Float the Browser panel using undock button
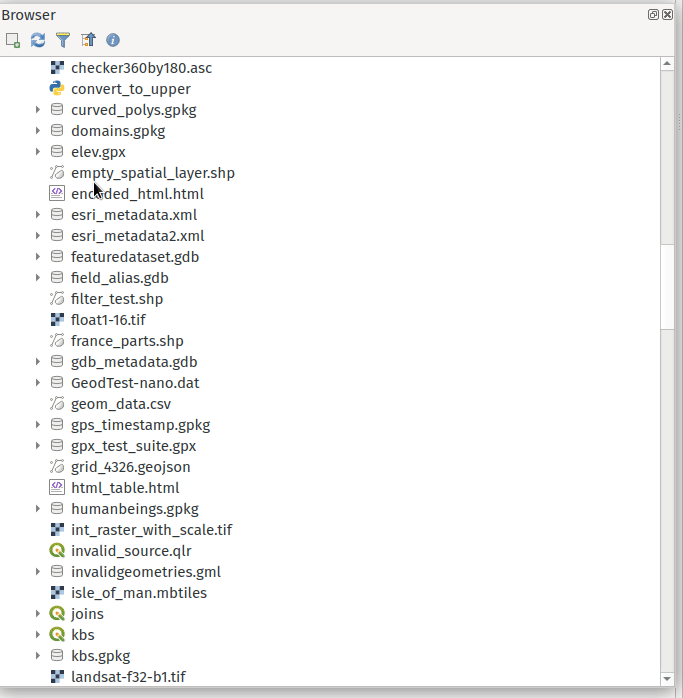The width and height of the screenshot is (683, 698). [x=654, y=15]
